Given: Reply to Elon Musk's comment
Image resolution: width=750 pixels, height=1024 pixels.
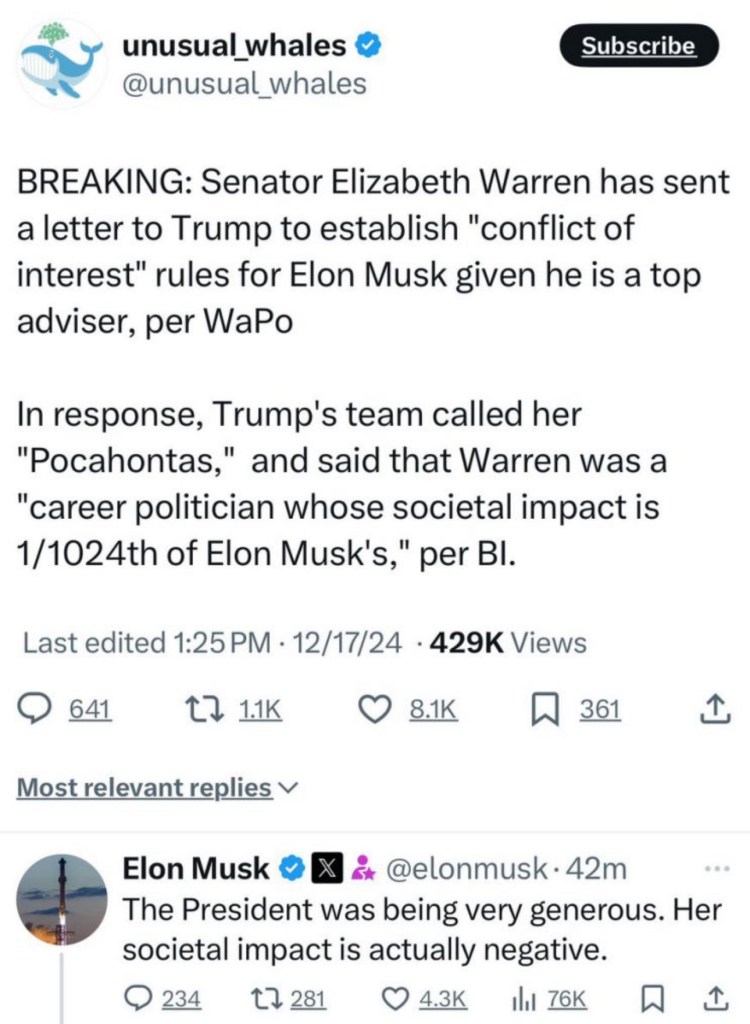Looking at the screenshot, I should tap(136, 999).
